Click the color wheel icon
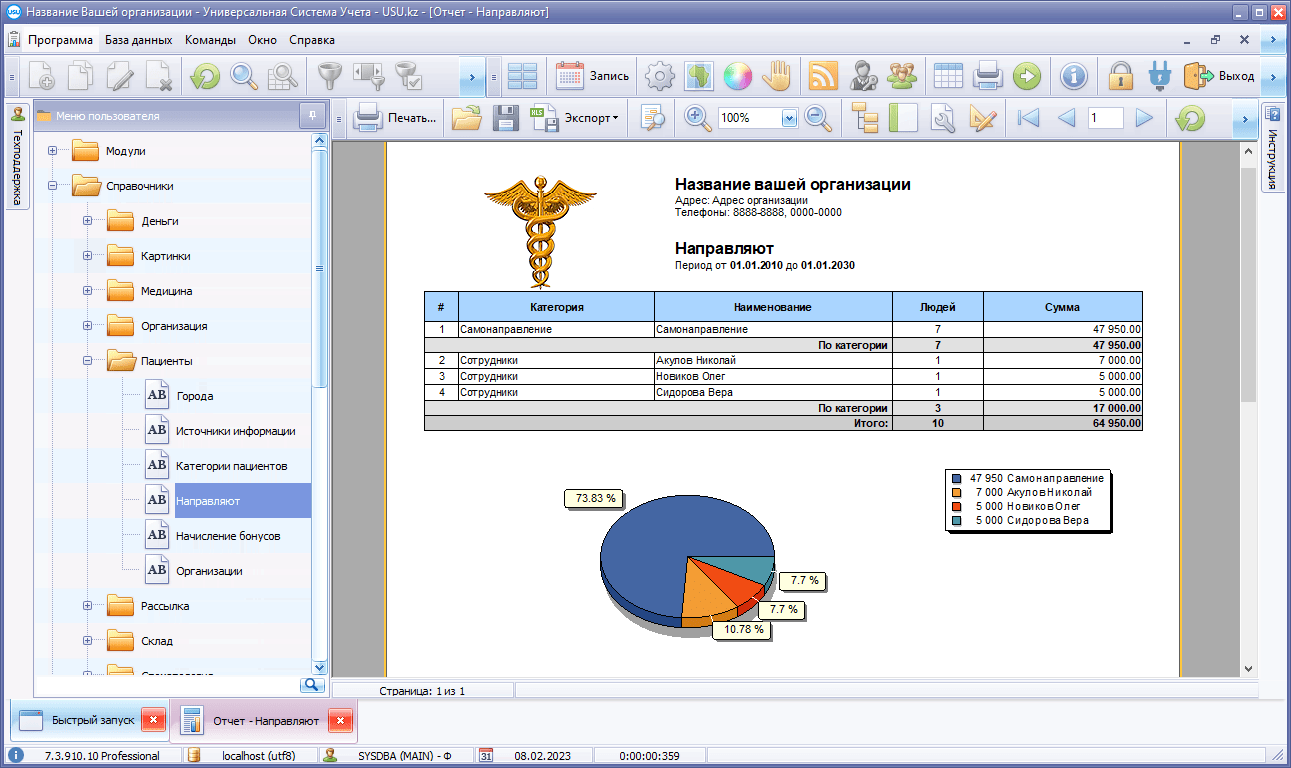This screenshot has height=768, width=1291. pos(737,76)
